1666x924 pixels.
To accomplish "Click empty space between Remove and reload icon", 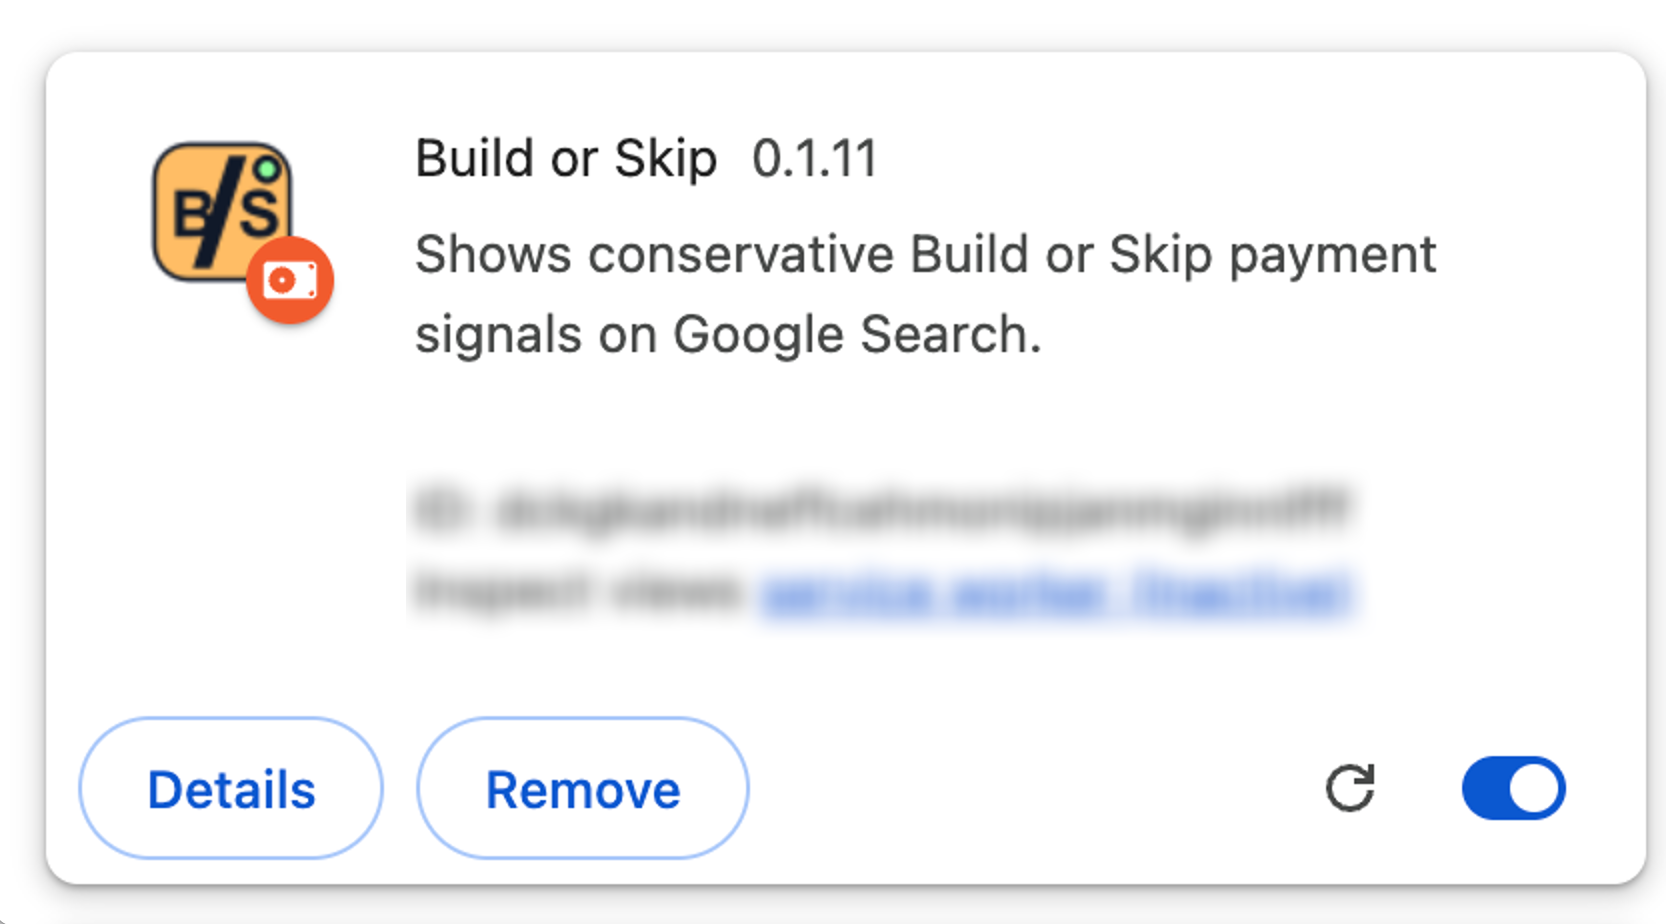I will coord(1035,788).
